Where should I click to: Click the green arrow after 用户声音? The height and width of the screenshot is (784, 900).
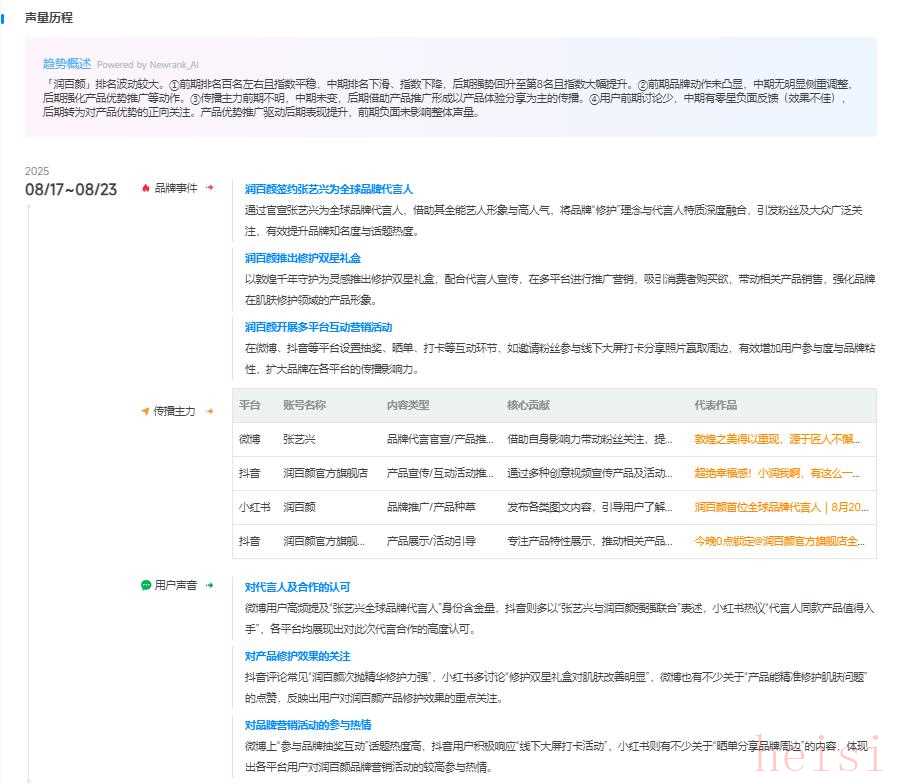pyautogui.click(x=210, y=585)
